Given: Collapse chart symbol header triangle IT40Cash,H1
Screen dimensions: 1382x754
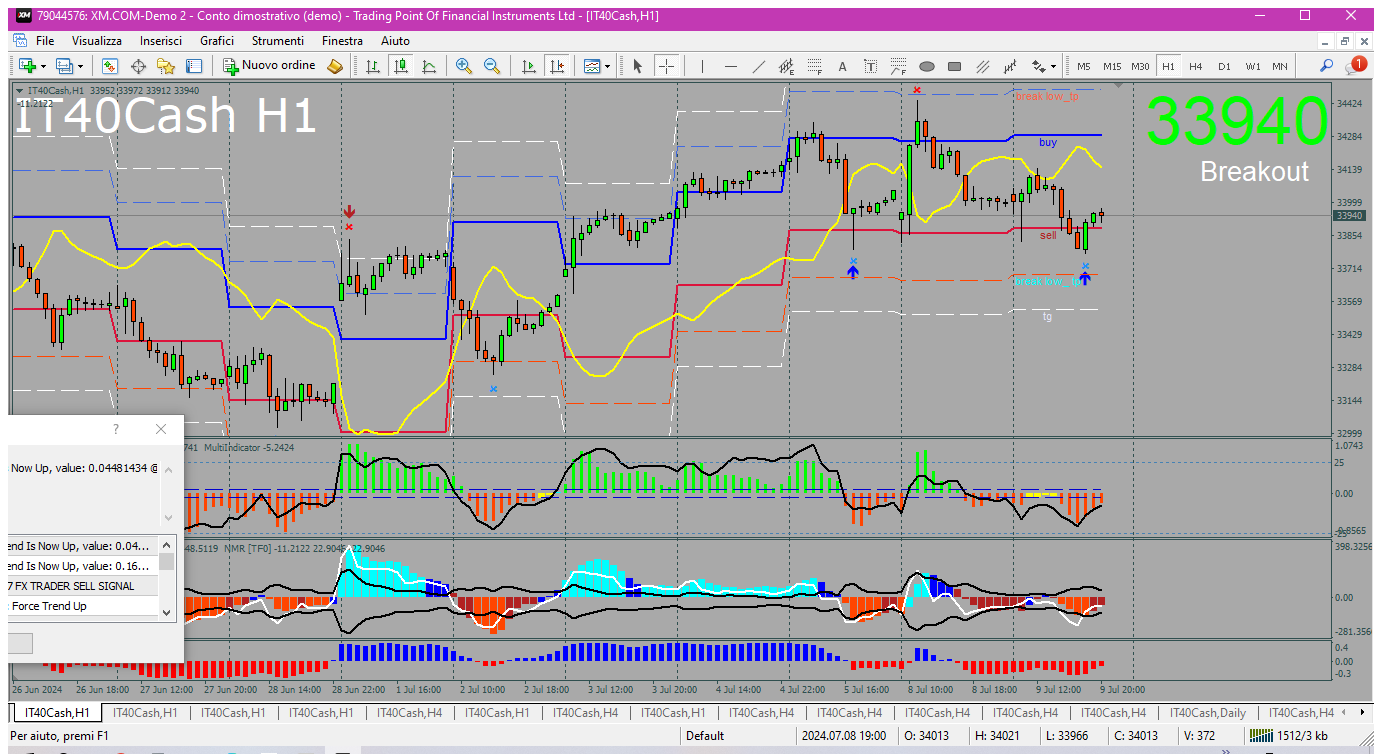Looking at the screenshot, I should (19, 91).
